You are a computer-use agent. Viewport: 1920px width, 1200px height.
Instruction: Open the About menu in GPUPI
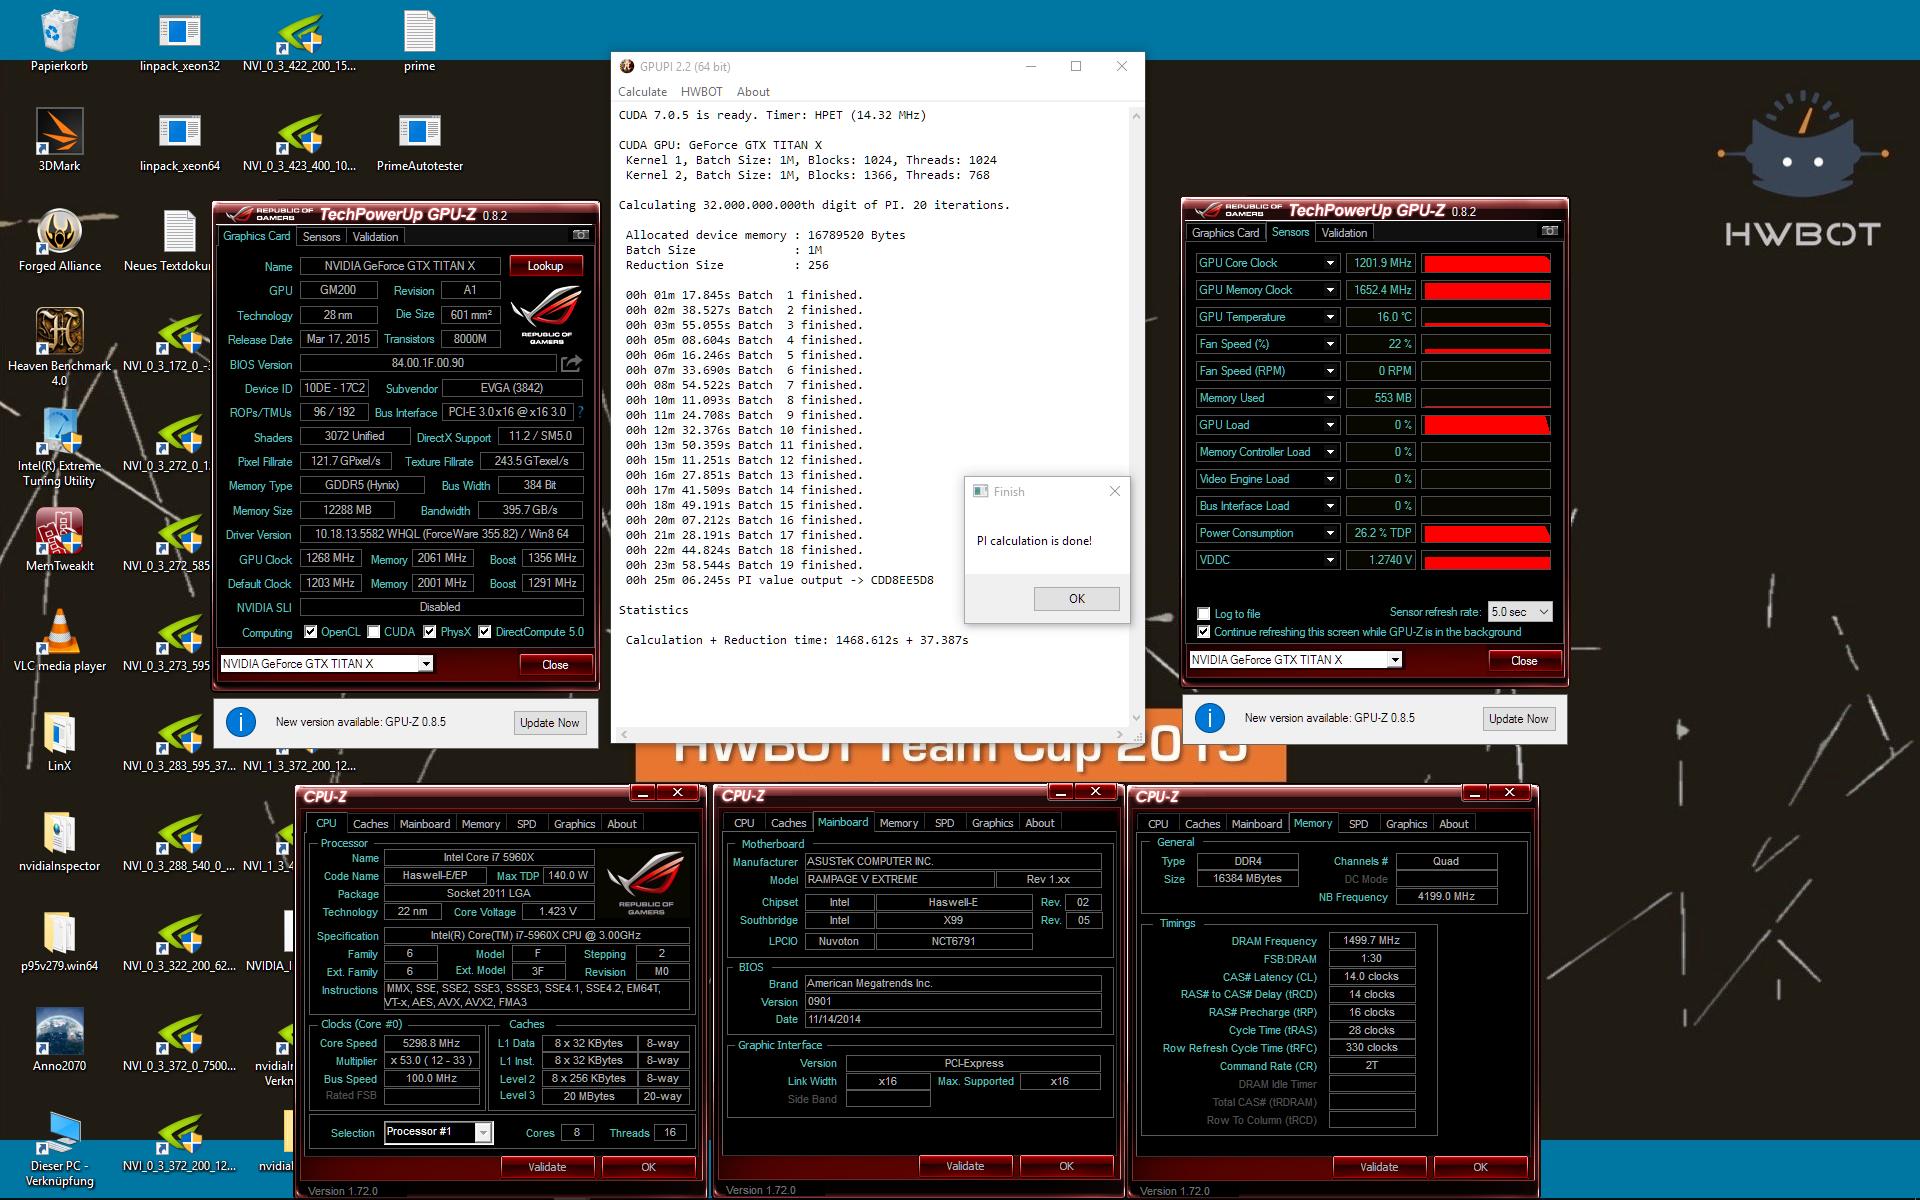pos(753,91)
